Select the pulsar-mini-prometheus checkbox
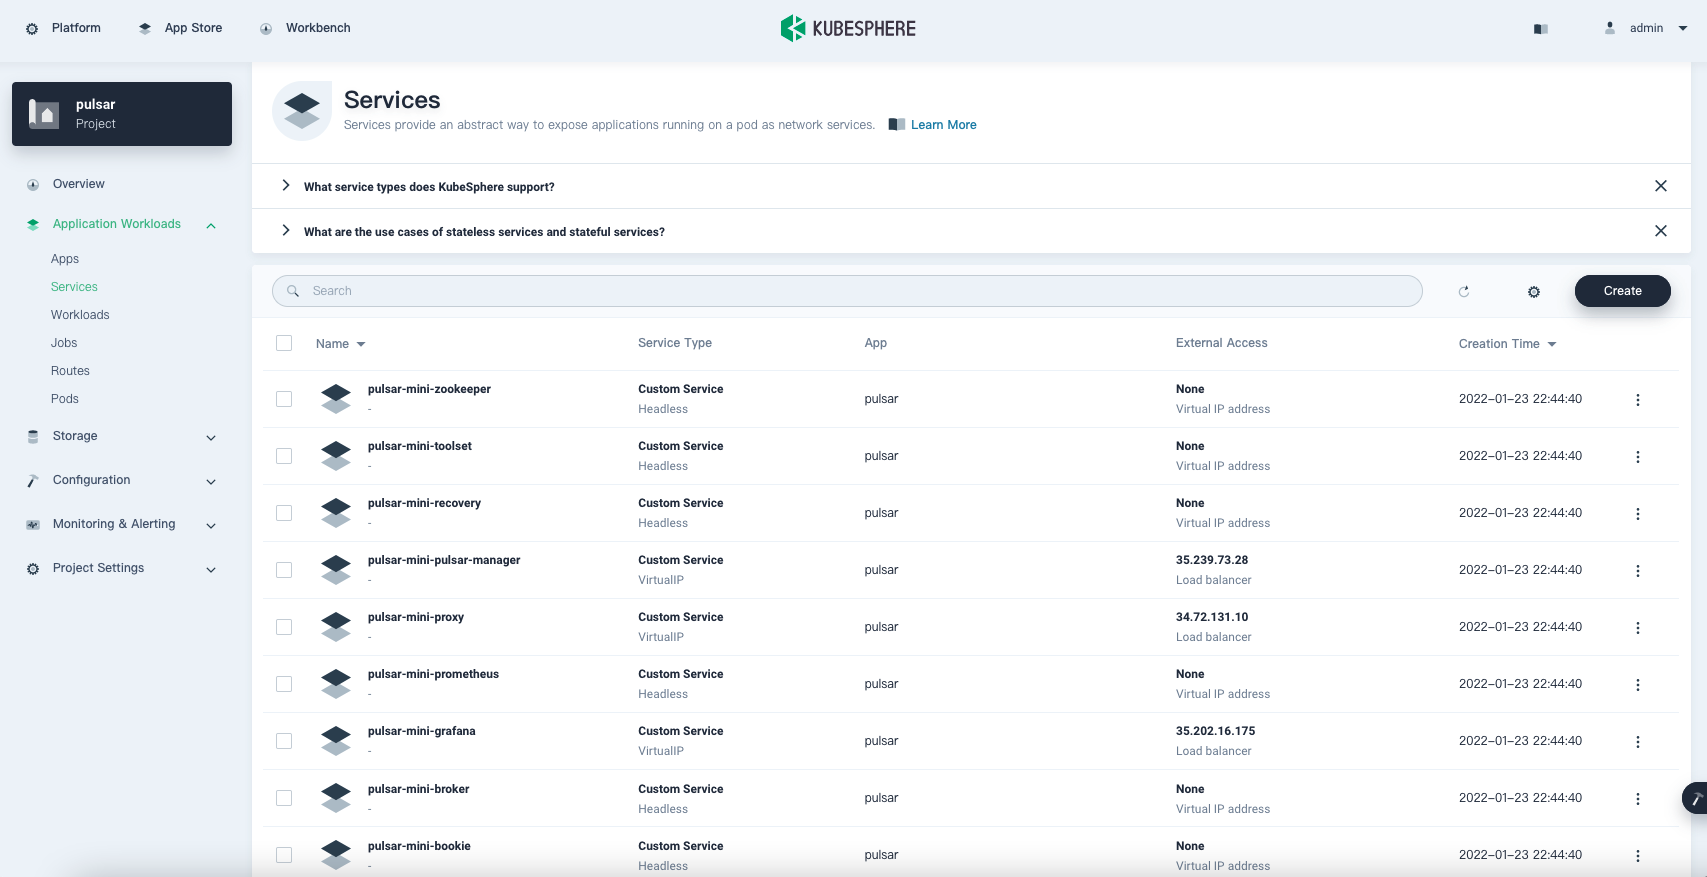1707x877 pixels. (x=284, y=684)
